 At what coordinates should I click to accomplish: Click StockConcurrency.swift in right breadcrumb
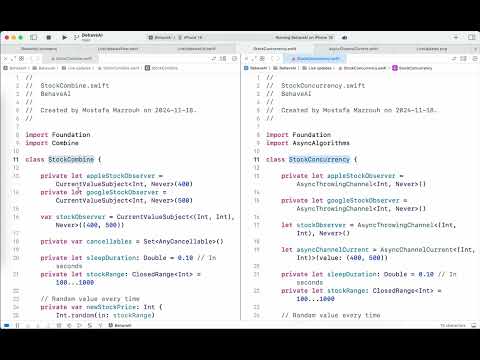click(x=362, y=68)
